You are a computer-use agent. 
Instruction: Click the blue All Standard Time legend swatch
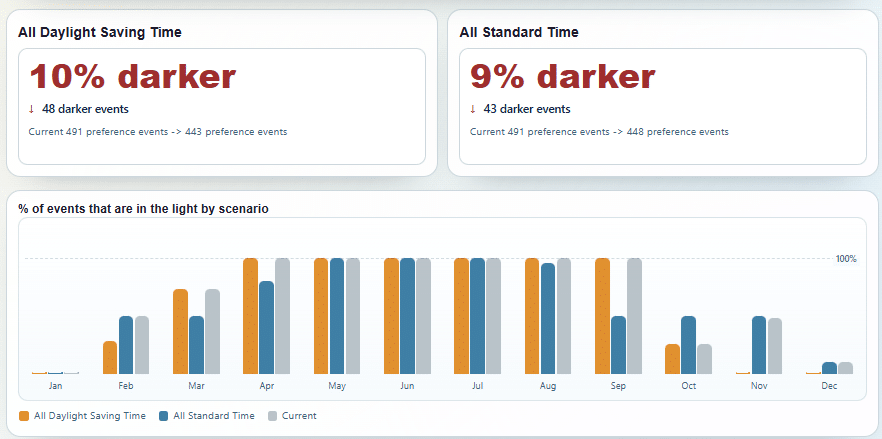[x=164, y=416]
